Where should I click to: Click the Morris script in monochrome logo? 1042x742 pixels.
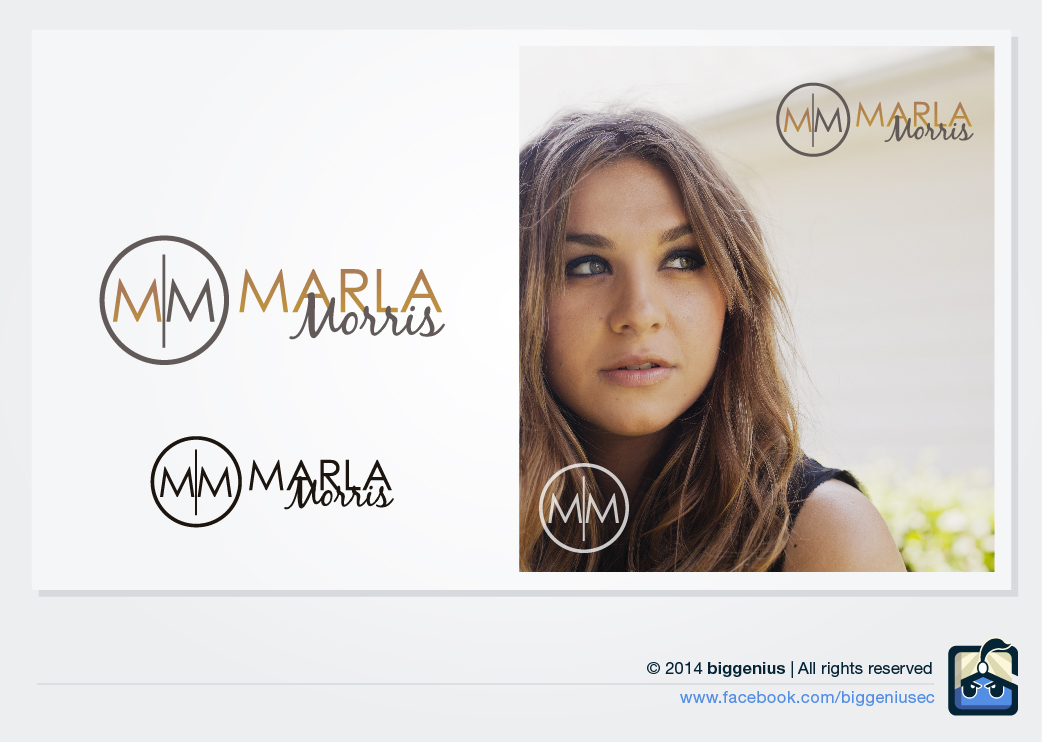pos(339,495)
